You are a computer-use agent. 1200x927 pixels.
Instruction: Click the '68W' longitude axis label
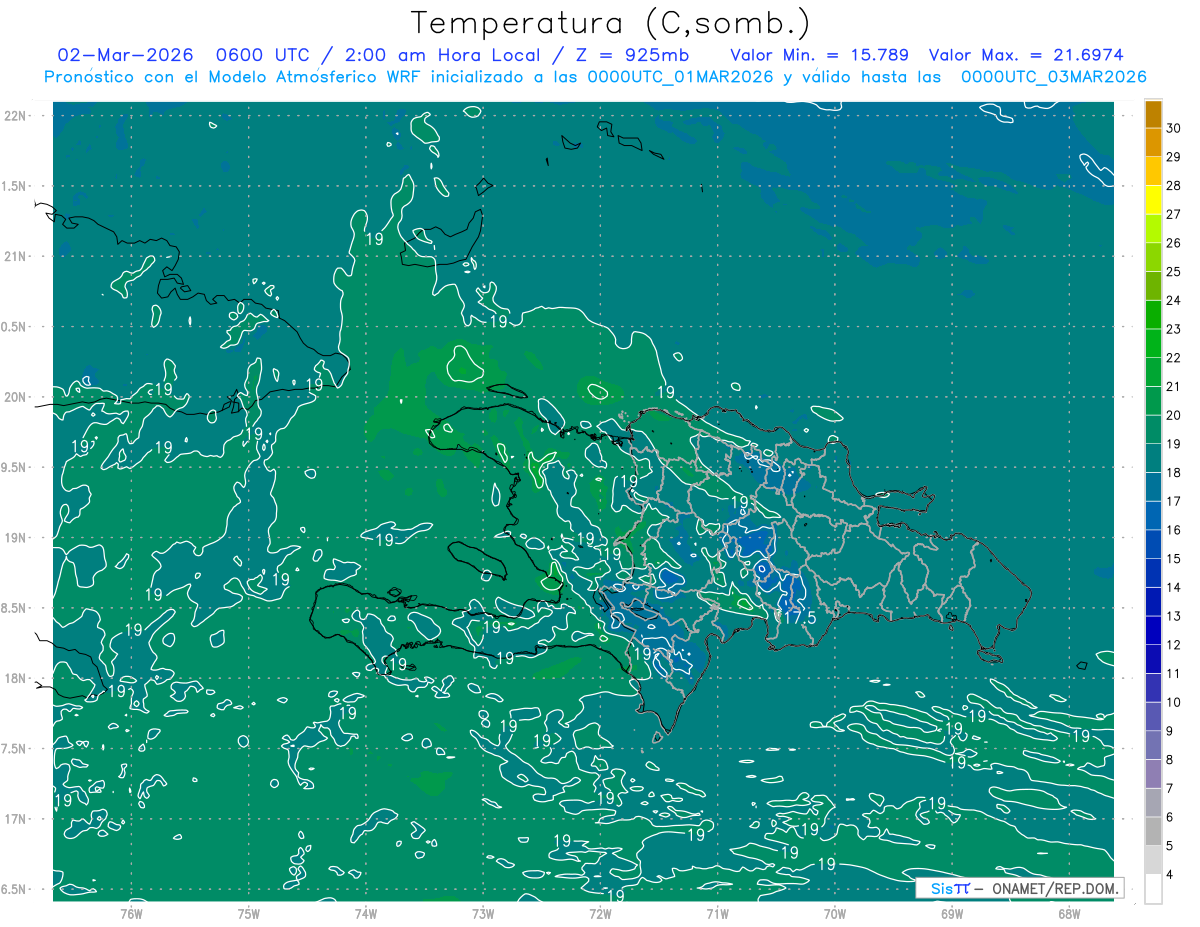[1068, 913]
